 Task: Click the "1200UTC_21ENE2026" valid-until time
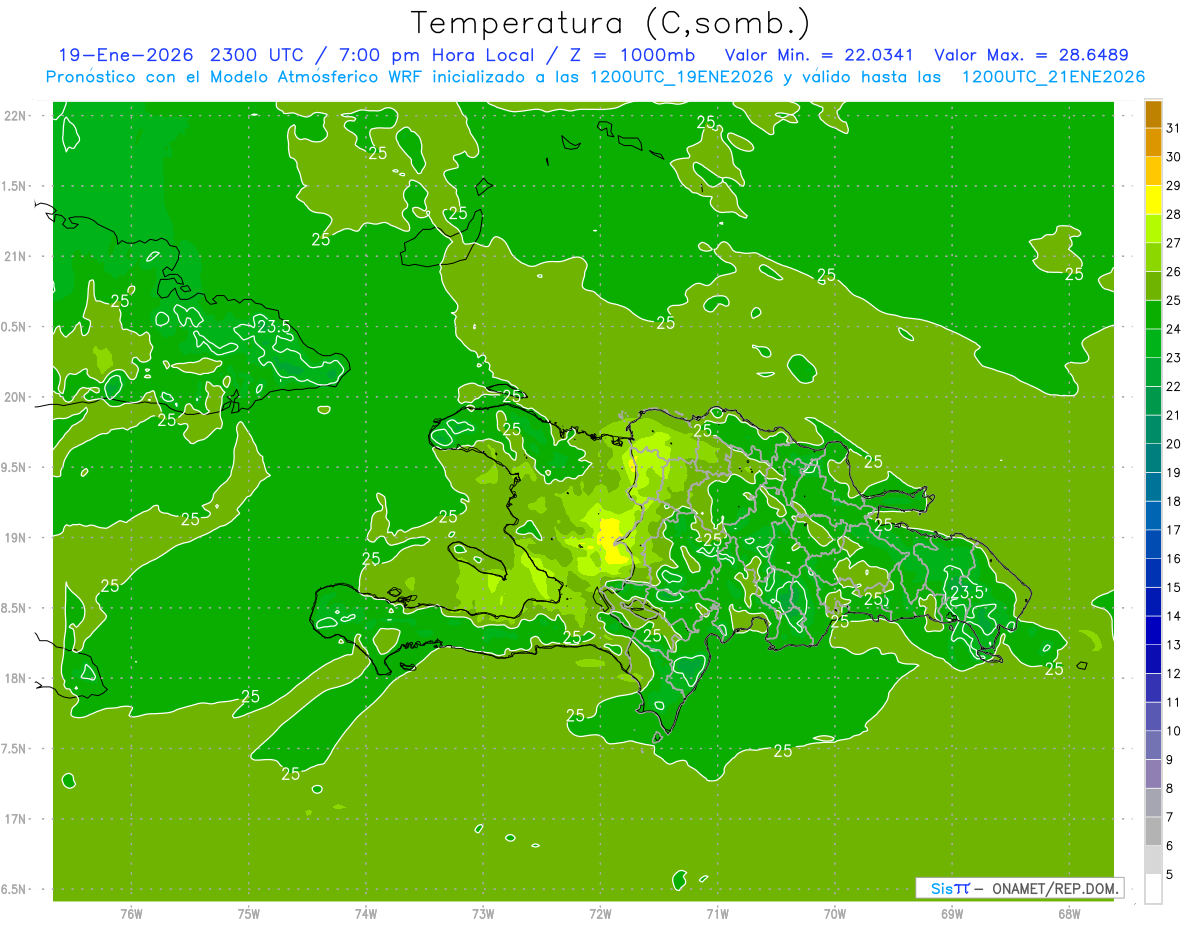(x=1053, y=77)
